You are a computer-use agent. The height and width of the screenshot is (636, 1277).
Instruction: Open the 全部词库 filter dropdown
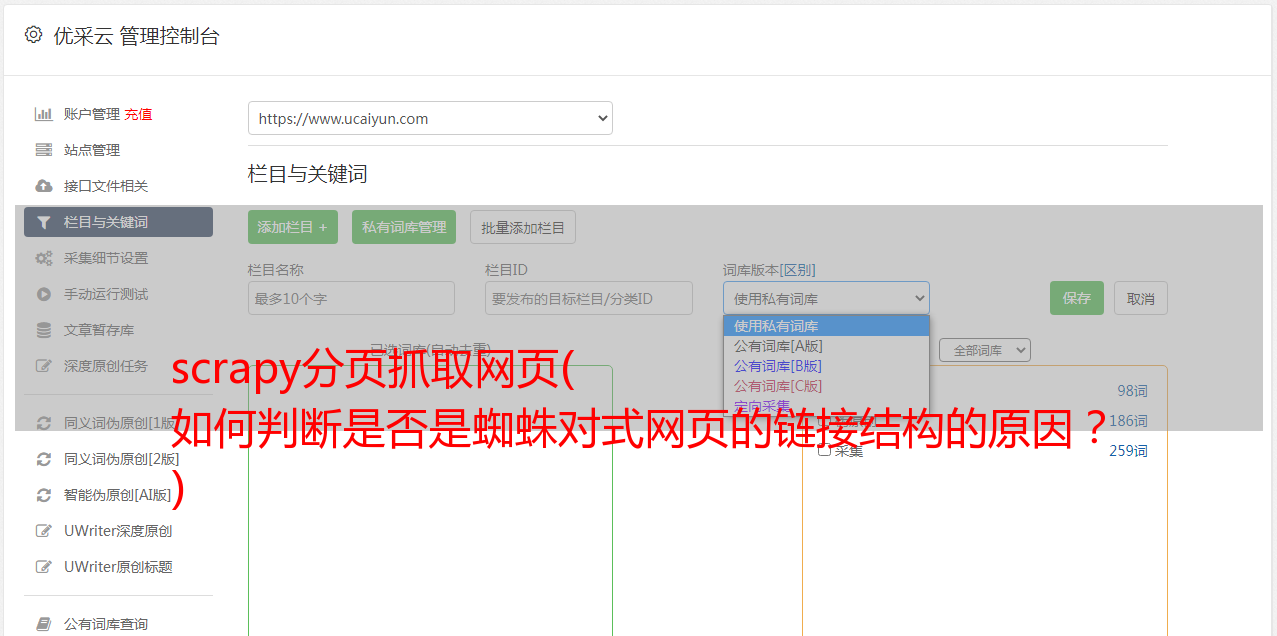pyautogui.click(x=985, y=350)
